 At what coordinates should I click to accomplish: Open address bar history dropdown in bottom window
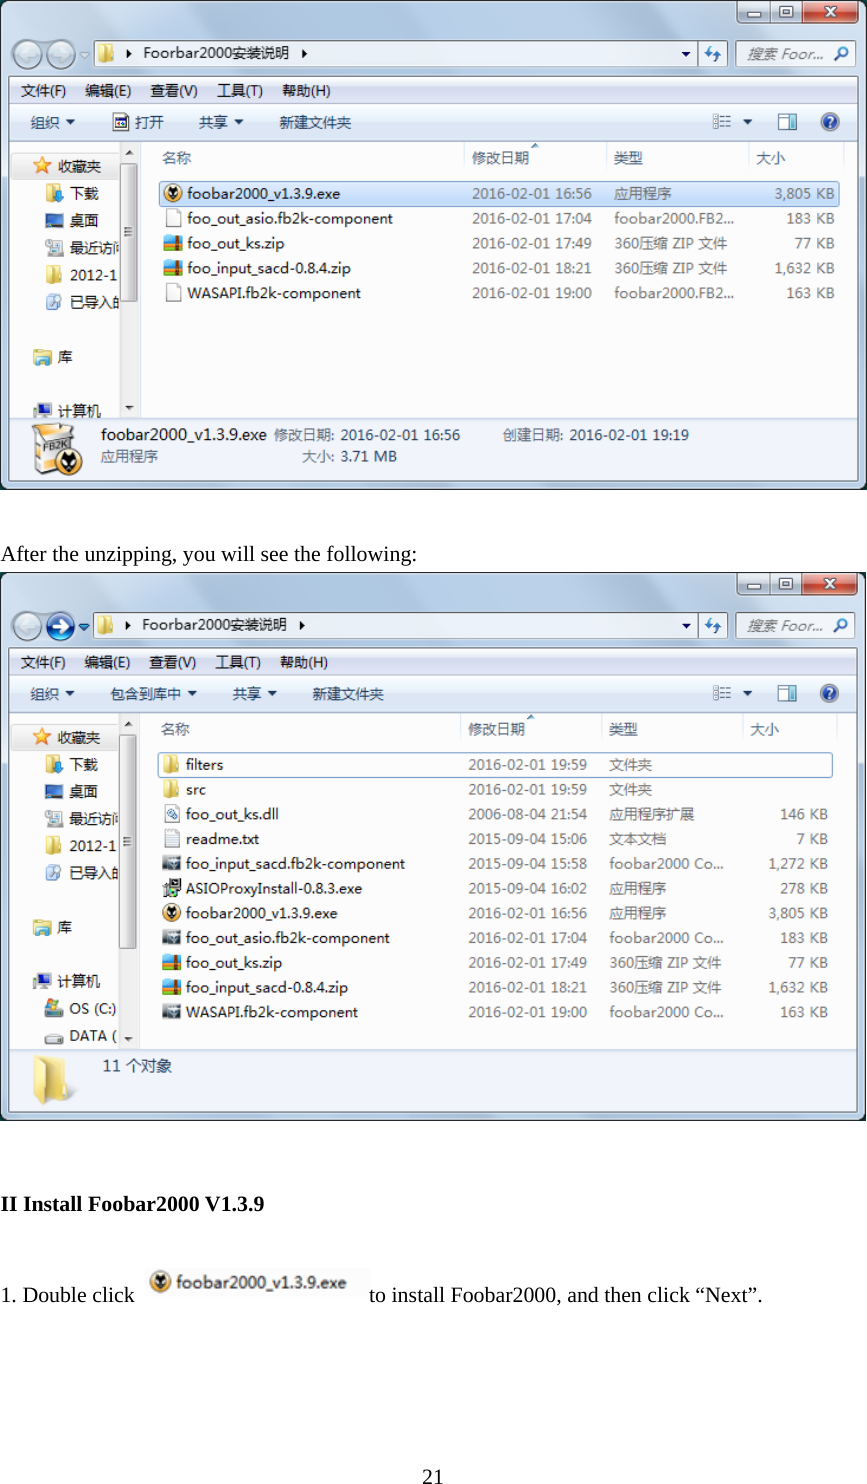point(686,626)
